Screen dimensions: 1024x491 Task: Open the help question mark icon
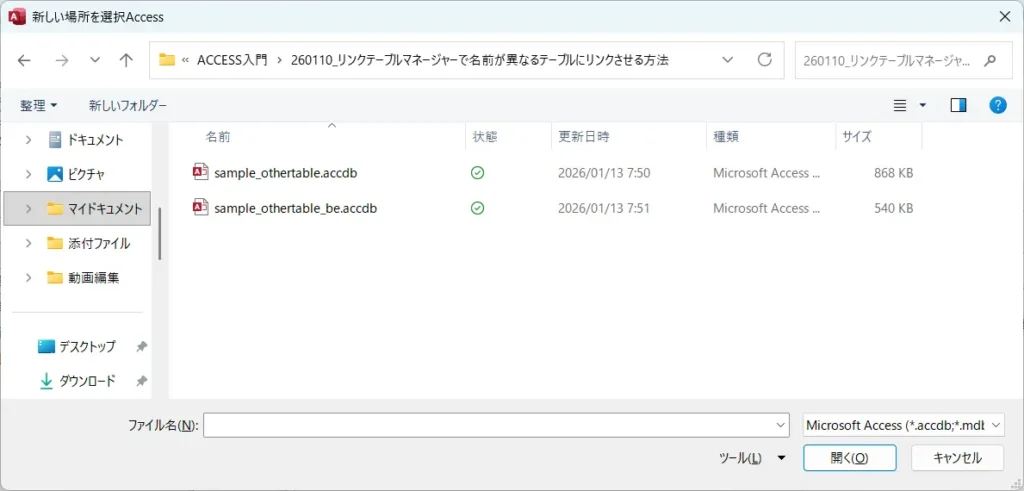(x=997, y=105)
